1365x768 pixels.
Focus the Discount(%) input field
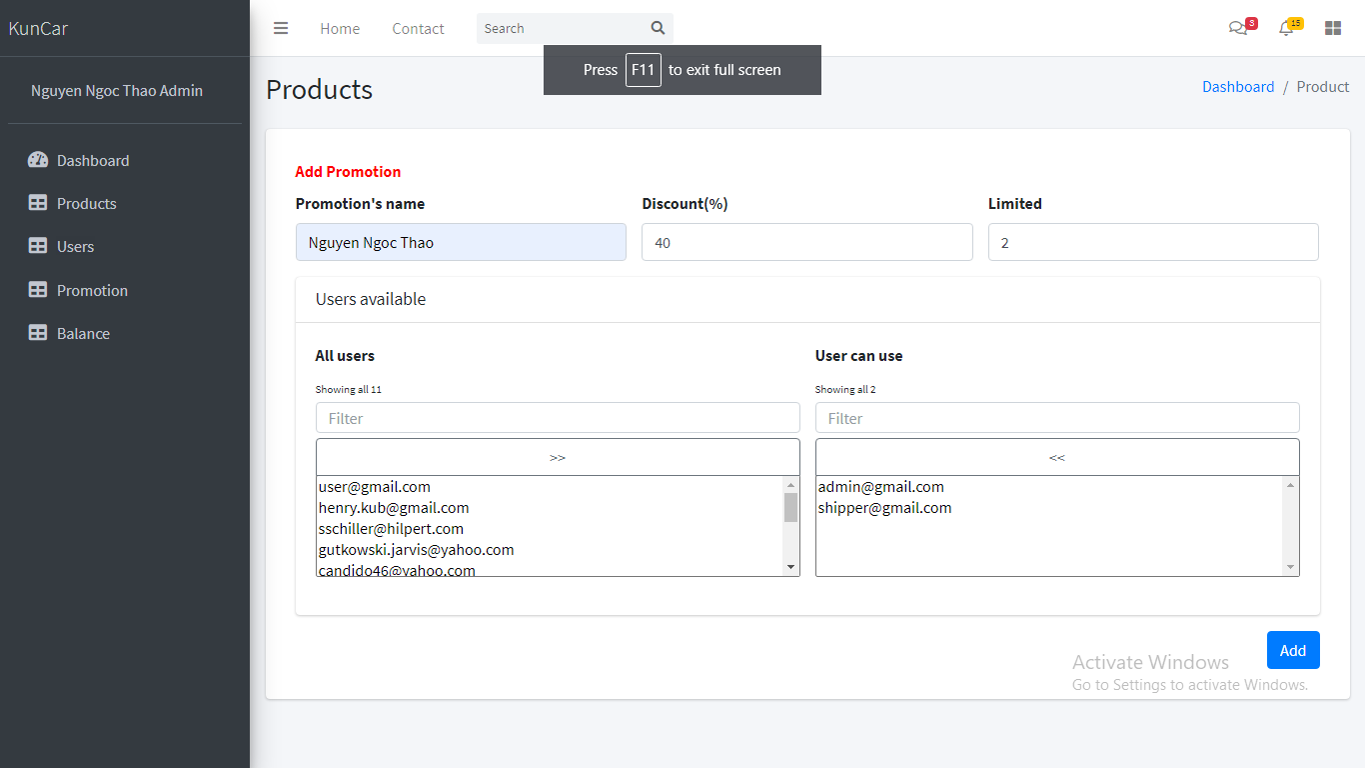coord(807,242)
